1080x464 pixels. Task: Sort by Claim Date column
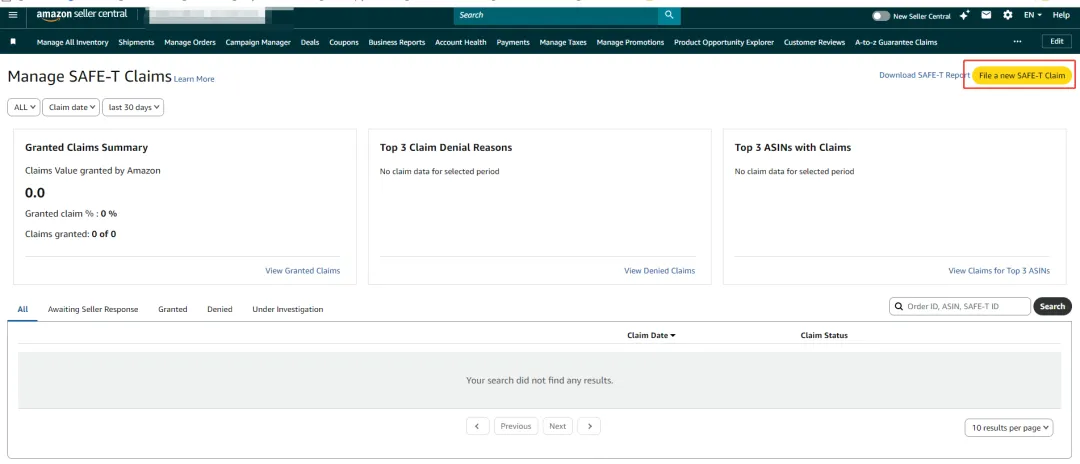click(651, 335)
